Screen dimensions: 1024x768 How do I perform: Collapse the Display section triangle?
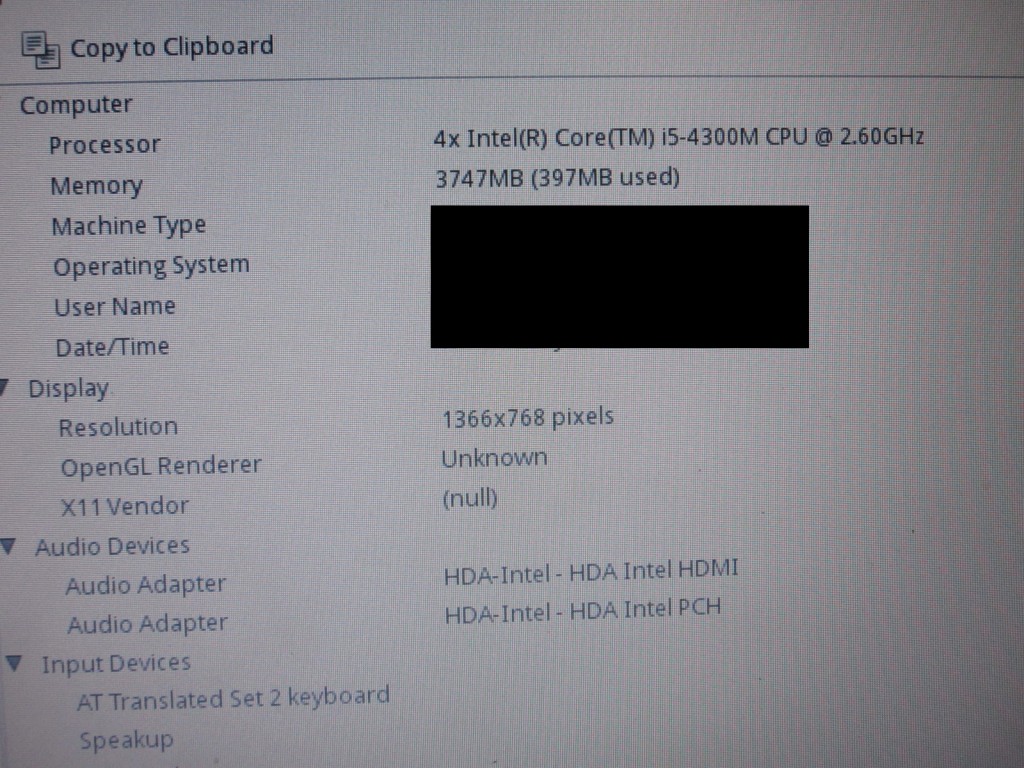3,387
